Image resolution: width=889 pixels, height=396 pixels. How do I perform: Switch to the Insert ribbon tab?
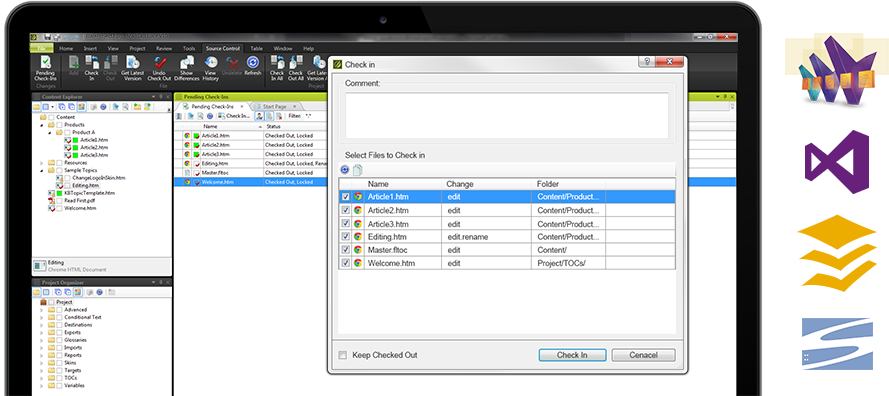[90, 48]
